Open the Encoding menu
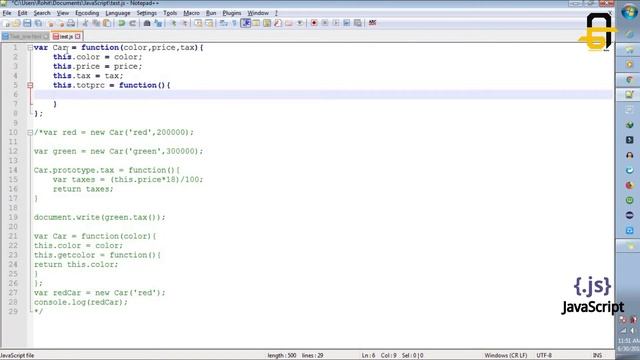The height and width of the screenshot is (360, 640). coord(87,13)
